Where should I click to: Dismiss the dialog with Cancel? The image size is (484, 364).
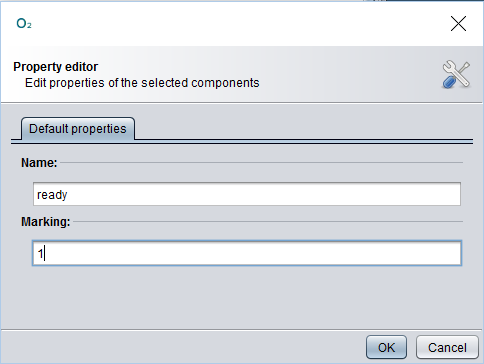click(447, 347)
